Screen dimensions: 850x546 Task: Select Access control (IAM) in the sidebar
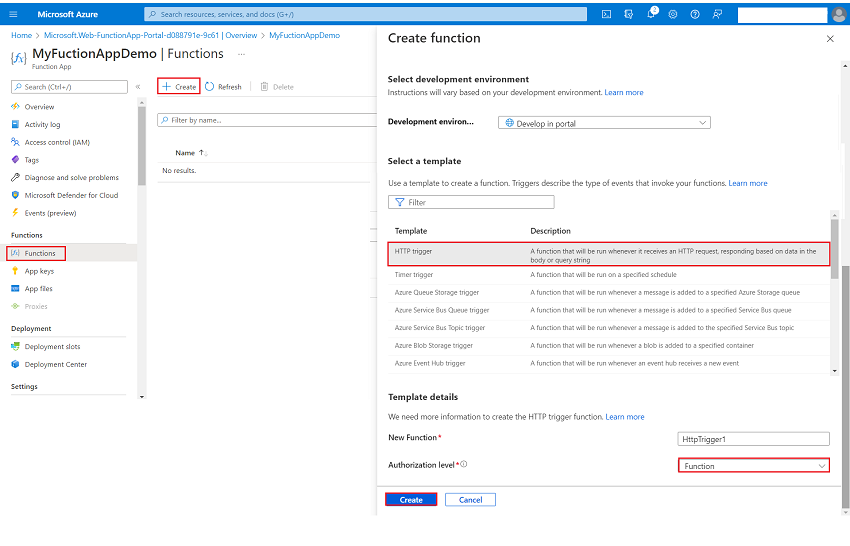pyautogui.click(x=56, y=142)
